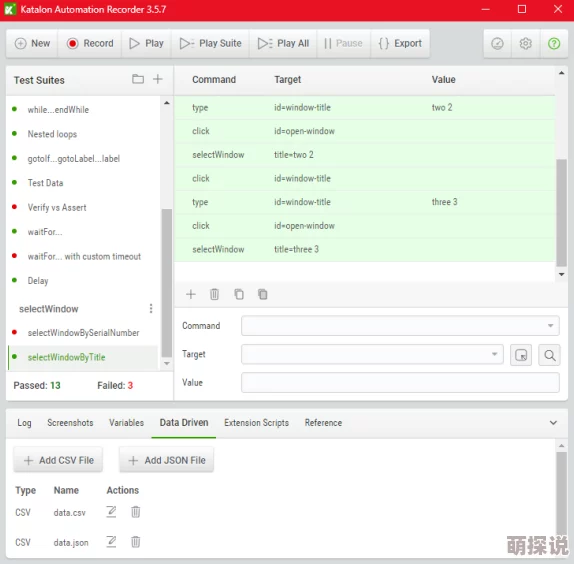Open the Extension Scripts tab

[x=256, y=423]
